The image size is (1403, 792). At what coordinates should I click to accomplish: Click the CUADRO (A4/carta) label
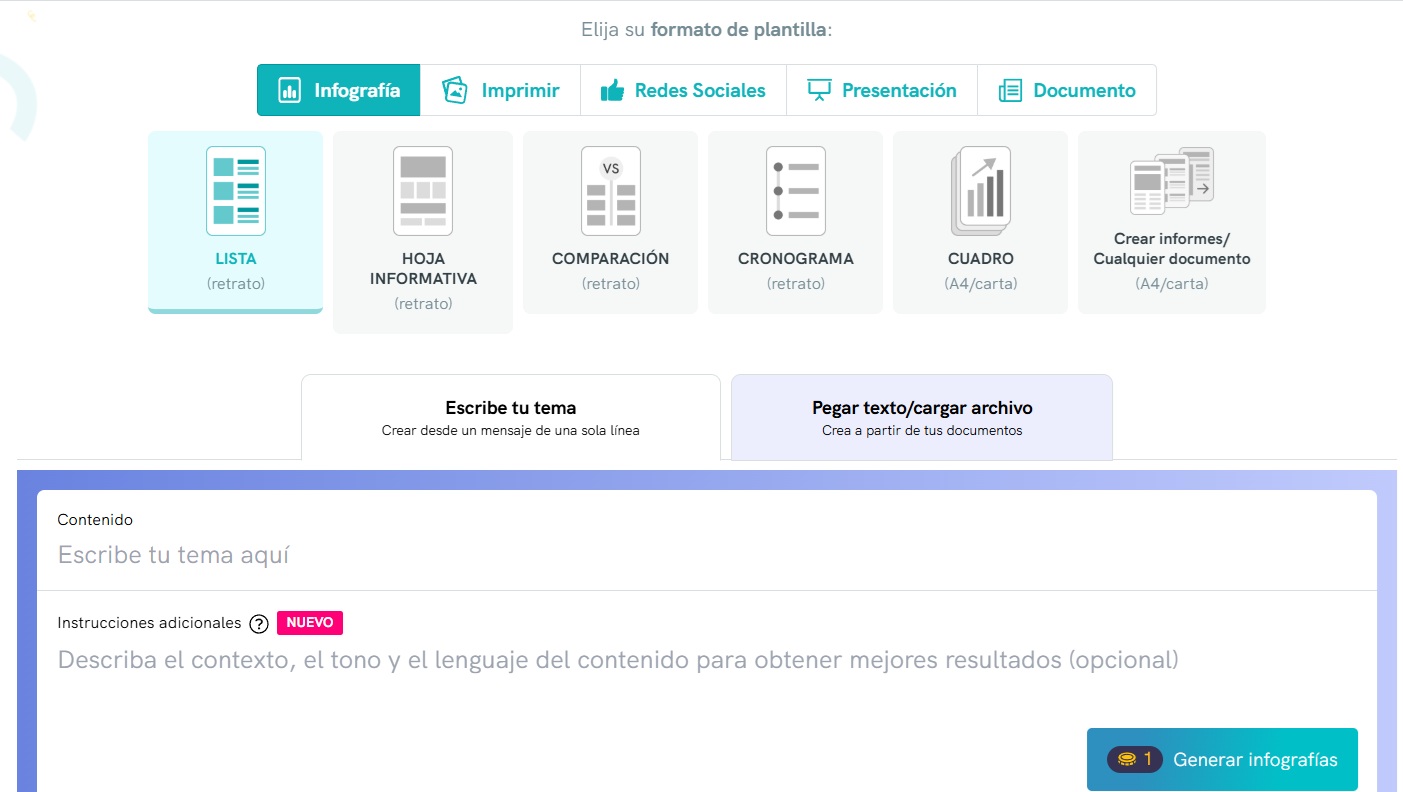(981, 271)
